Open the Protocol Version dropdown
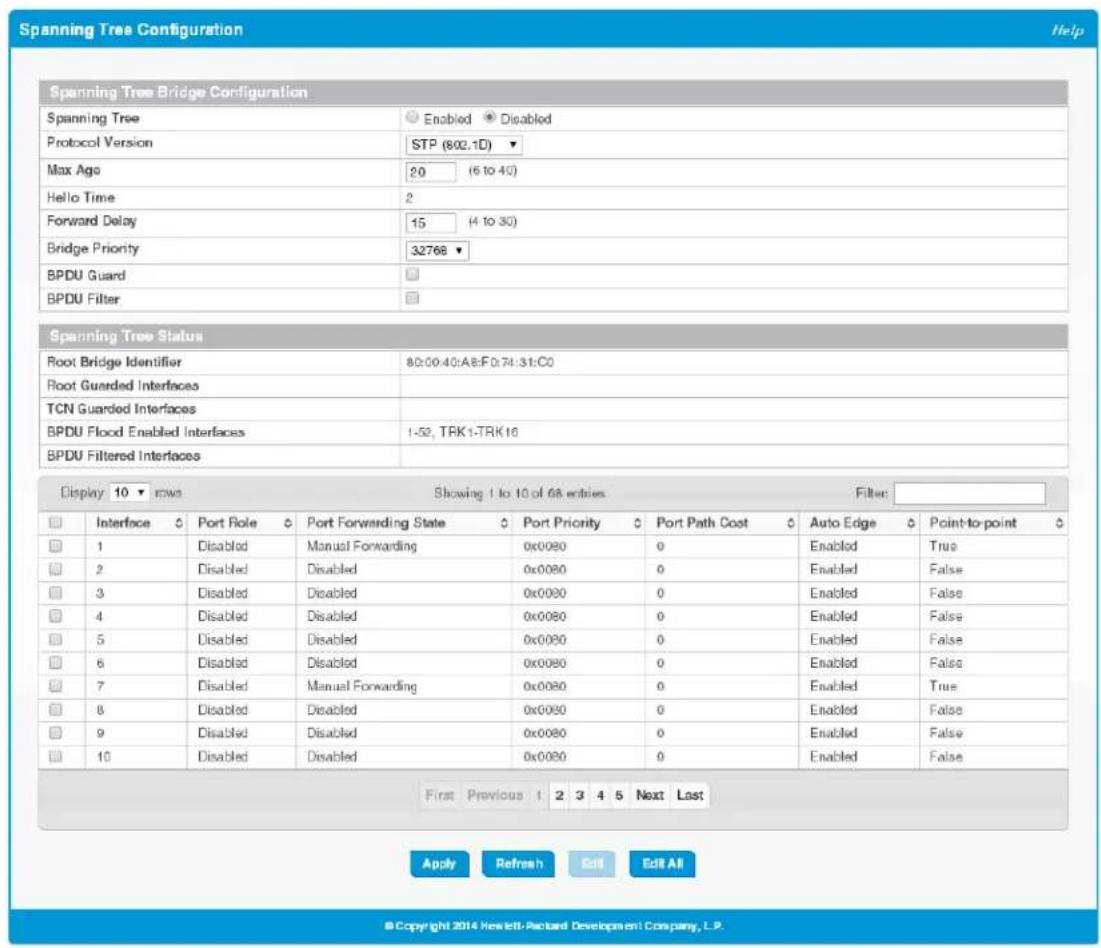 (x=464, y=145)
